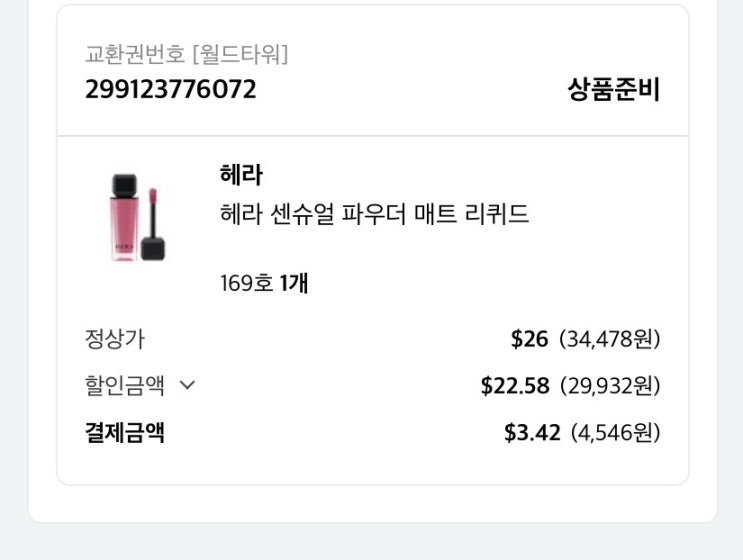This screenshot has width=743, height=560.
Task: Click the 1개 quantity text
Action: pyautogui.click(x=294, y=283)
